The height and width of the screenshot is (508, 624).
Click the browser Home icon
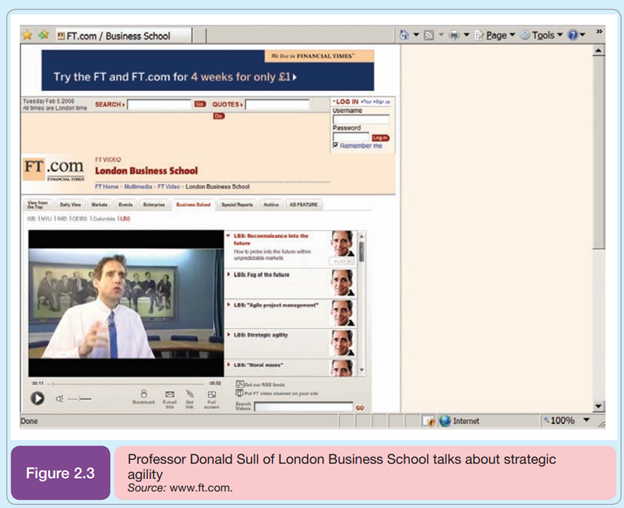pyautogui.click(x=404, y=35)
